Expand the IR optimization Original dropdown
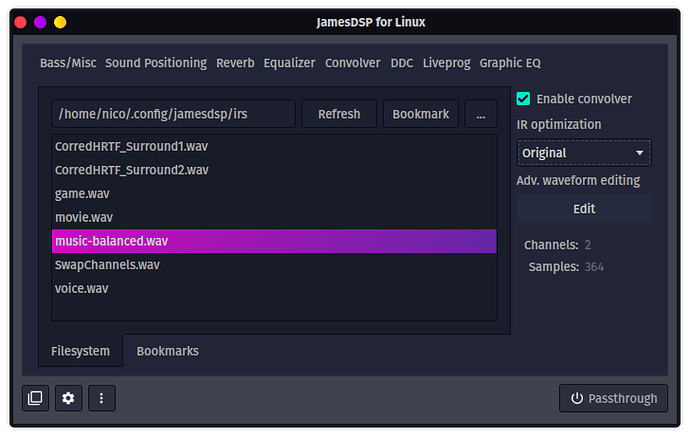 584,153
